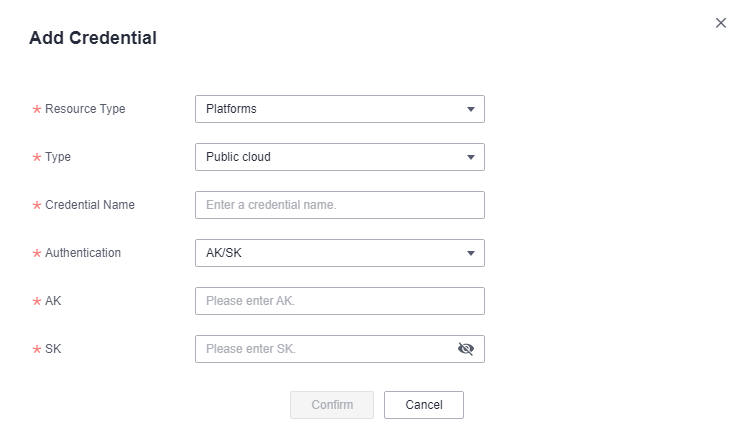Select the Public cloud value text

point(238,157)
